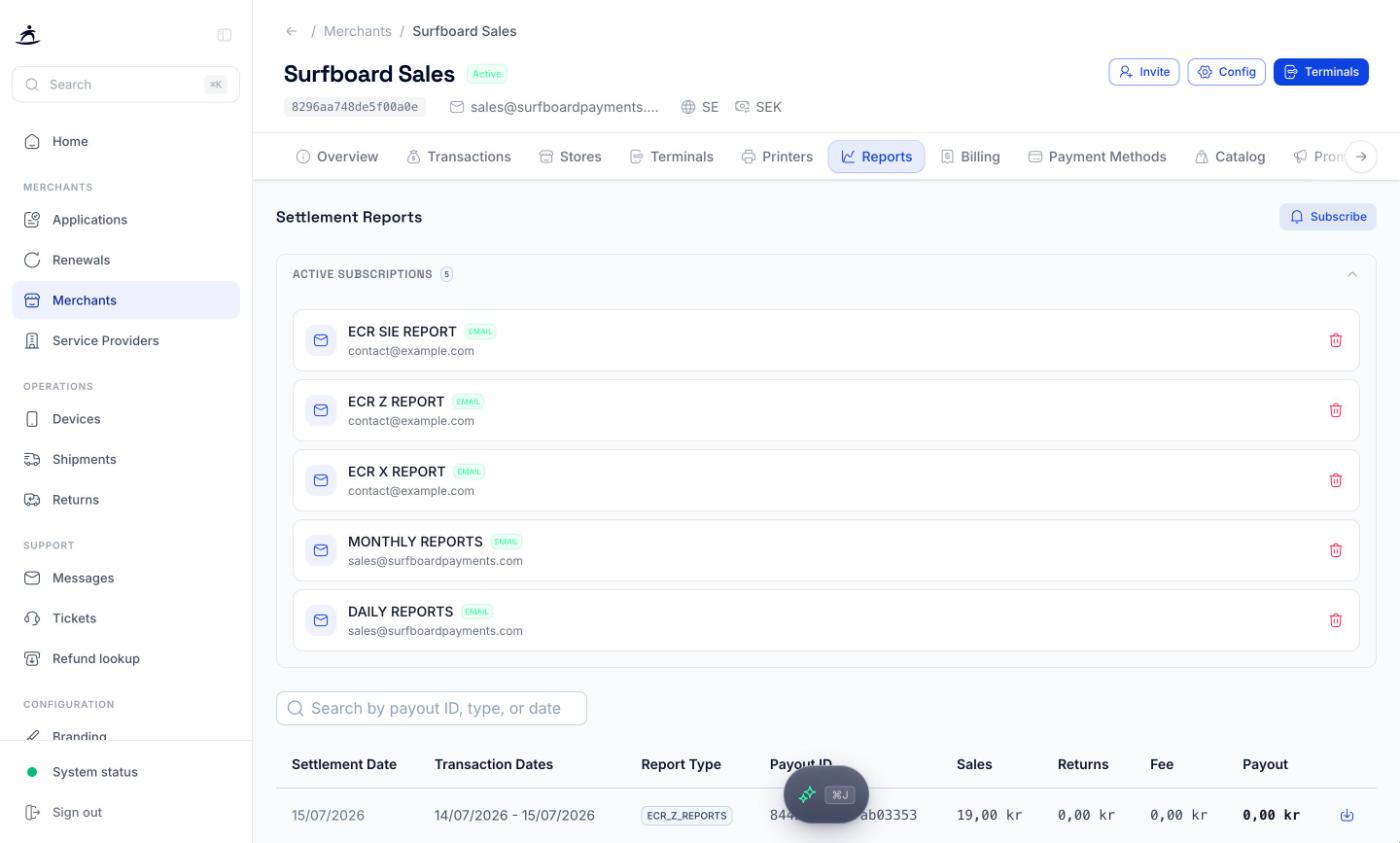
Task: Click the Merchants breadcrumb link
Action: 357,31
